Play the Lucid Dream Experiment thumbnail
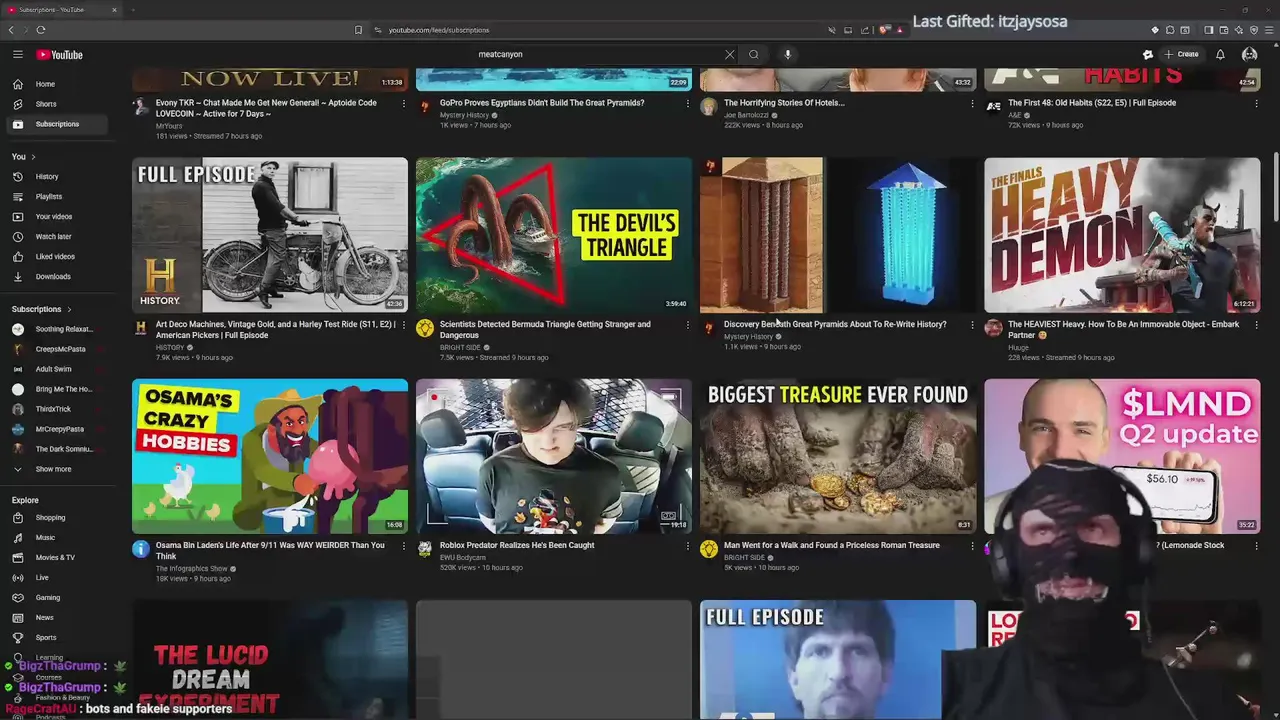The width and height of the screenshot is (1280, 720). point(270,660)
